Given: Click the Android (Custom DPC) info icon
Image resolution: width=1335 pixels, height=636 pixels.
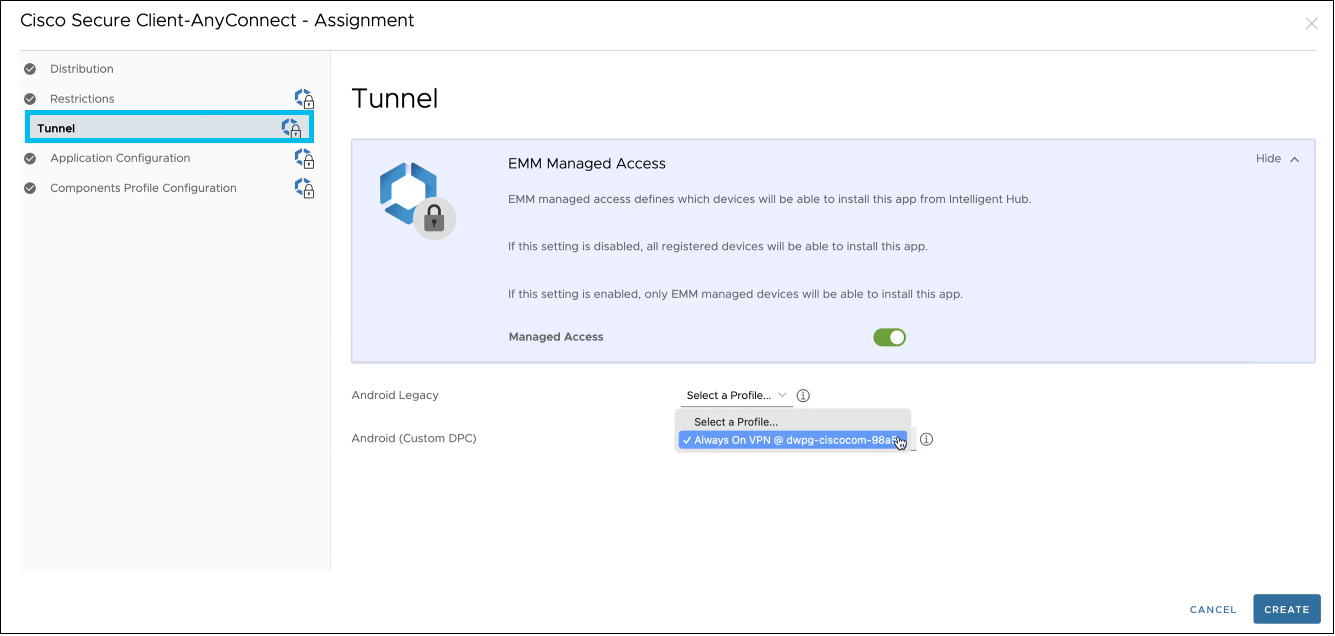Looking at the screenshot, I should pos(926,439).
